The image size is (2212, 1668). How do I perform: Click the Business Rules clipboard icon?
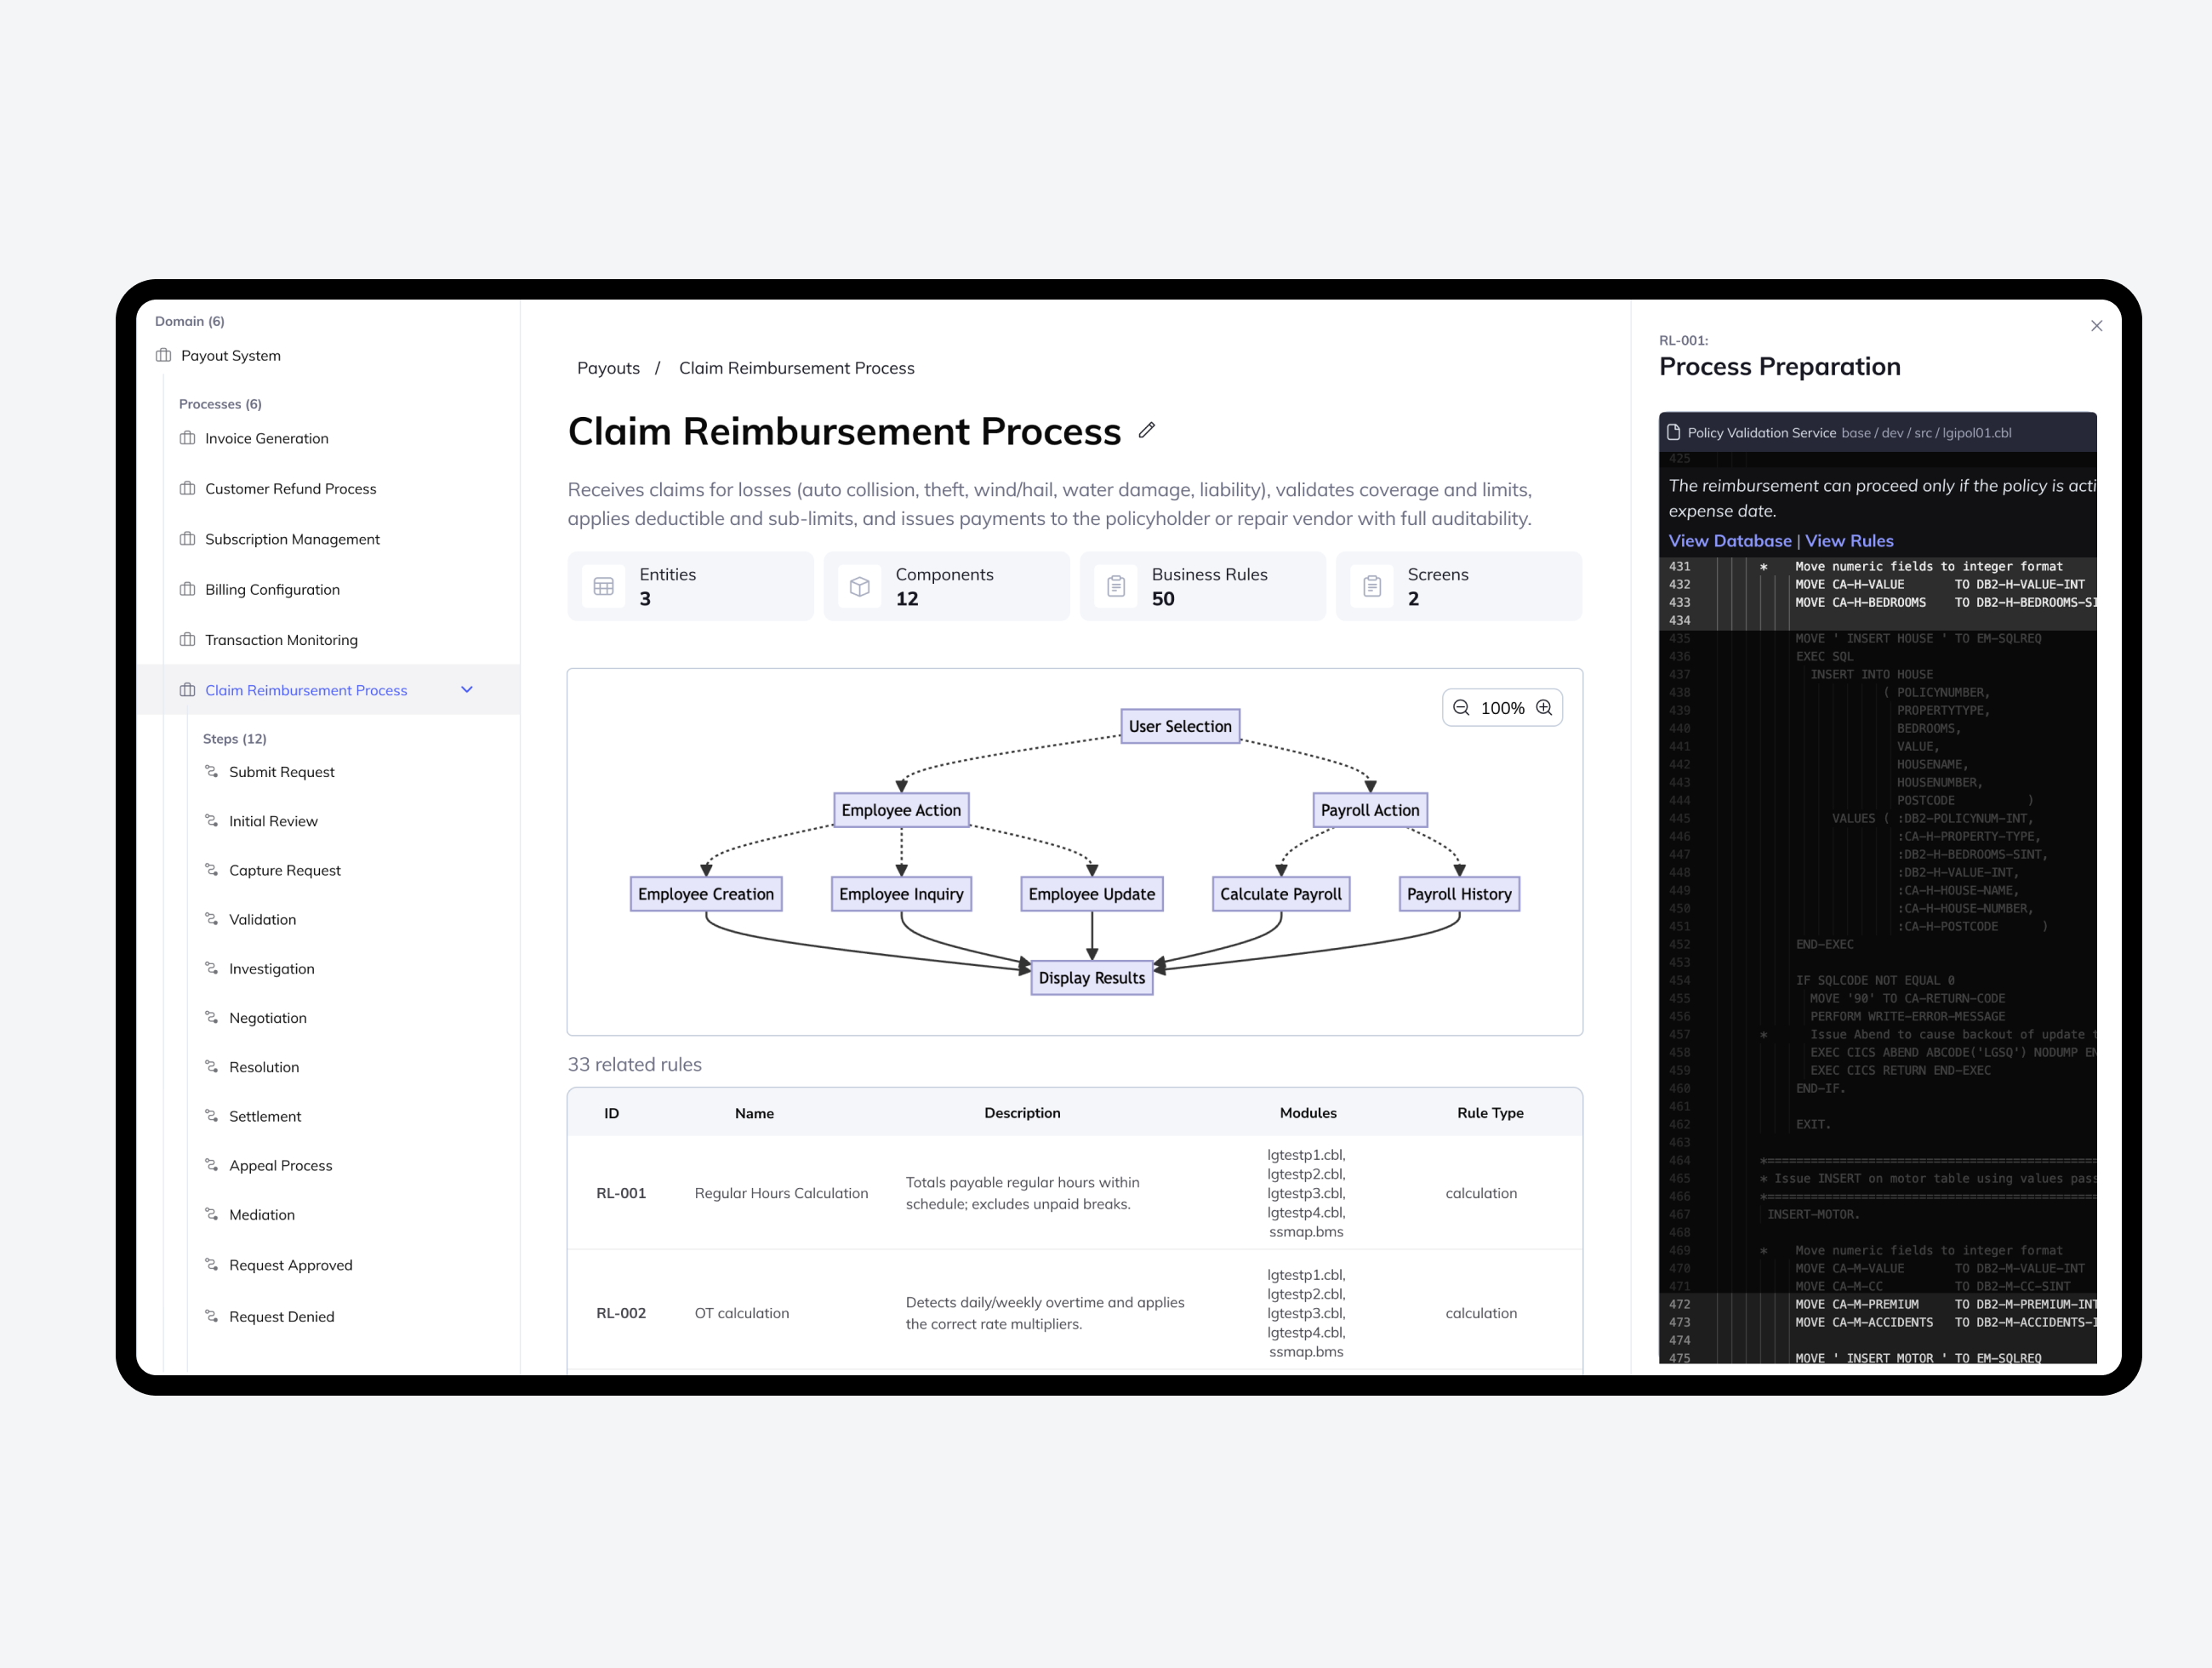tap(1115, 587)
